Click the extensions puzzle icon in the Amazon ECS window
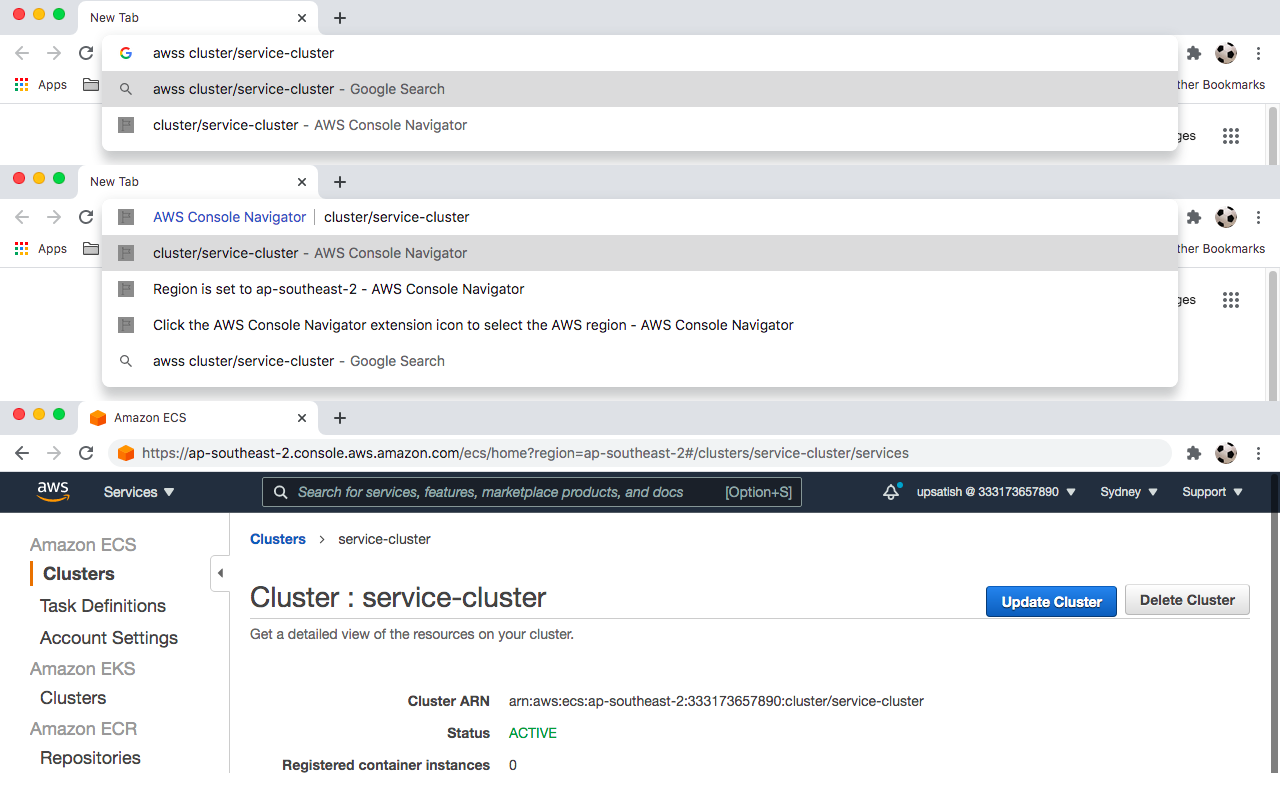The height and width of the screenshot is (800, 1280). (1193, 453)
